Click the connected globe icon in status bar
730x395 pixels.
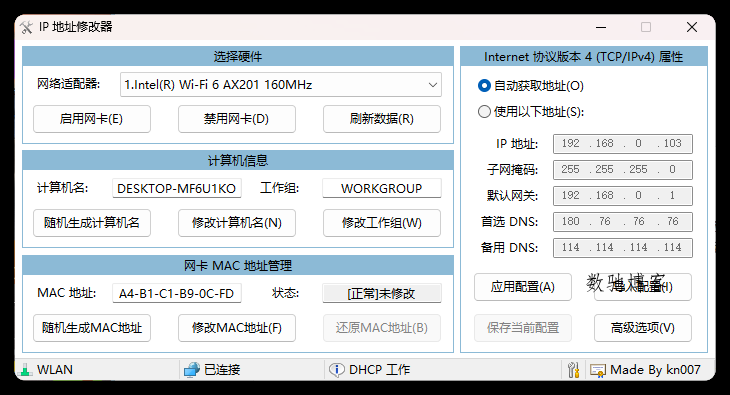click(x=191, y=370)
